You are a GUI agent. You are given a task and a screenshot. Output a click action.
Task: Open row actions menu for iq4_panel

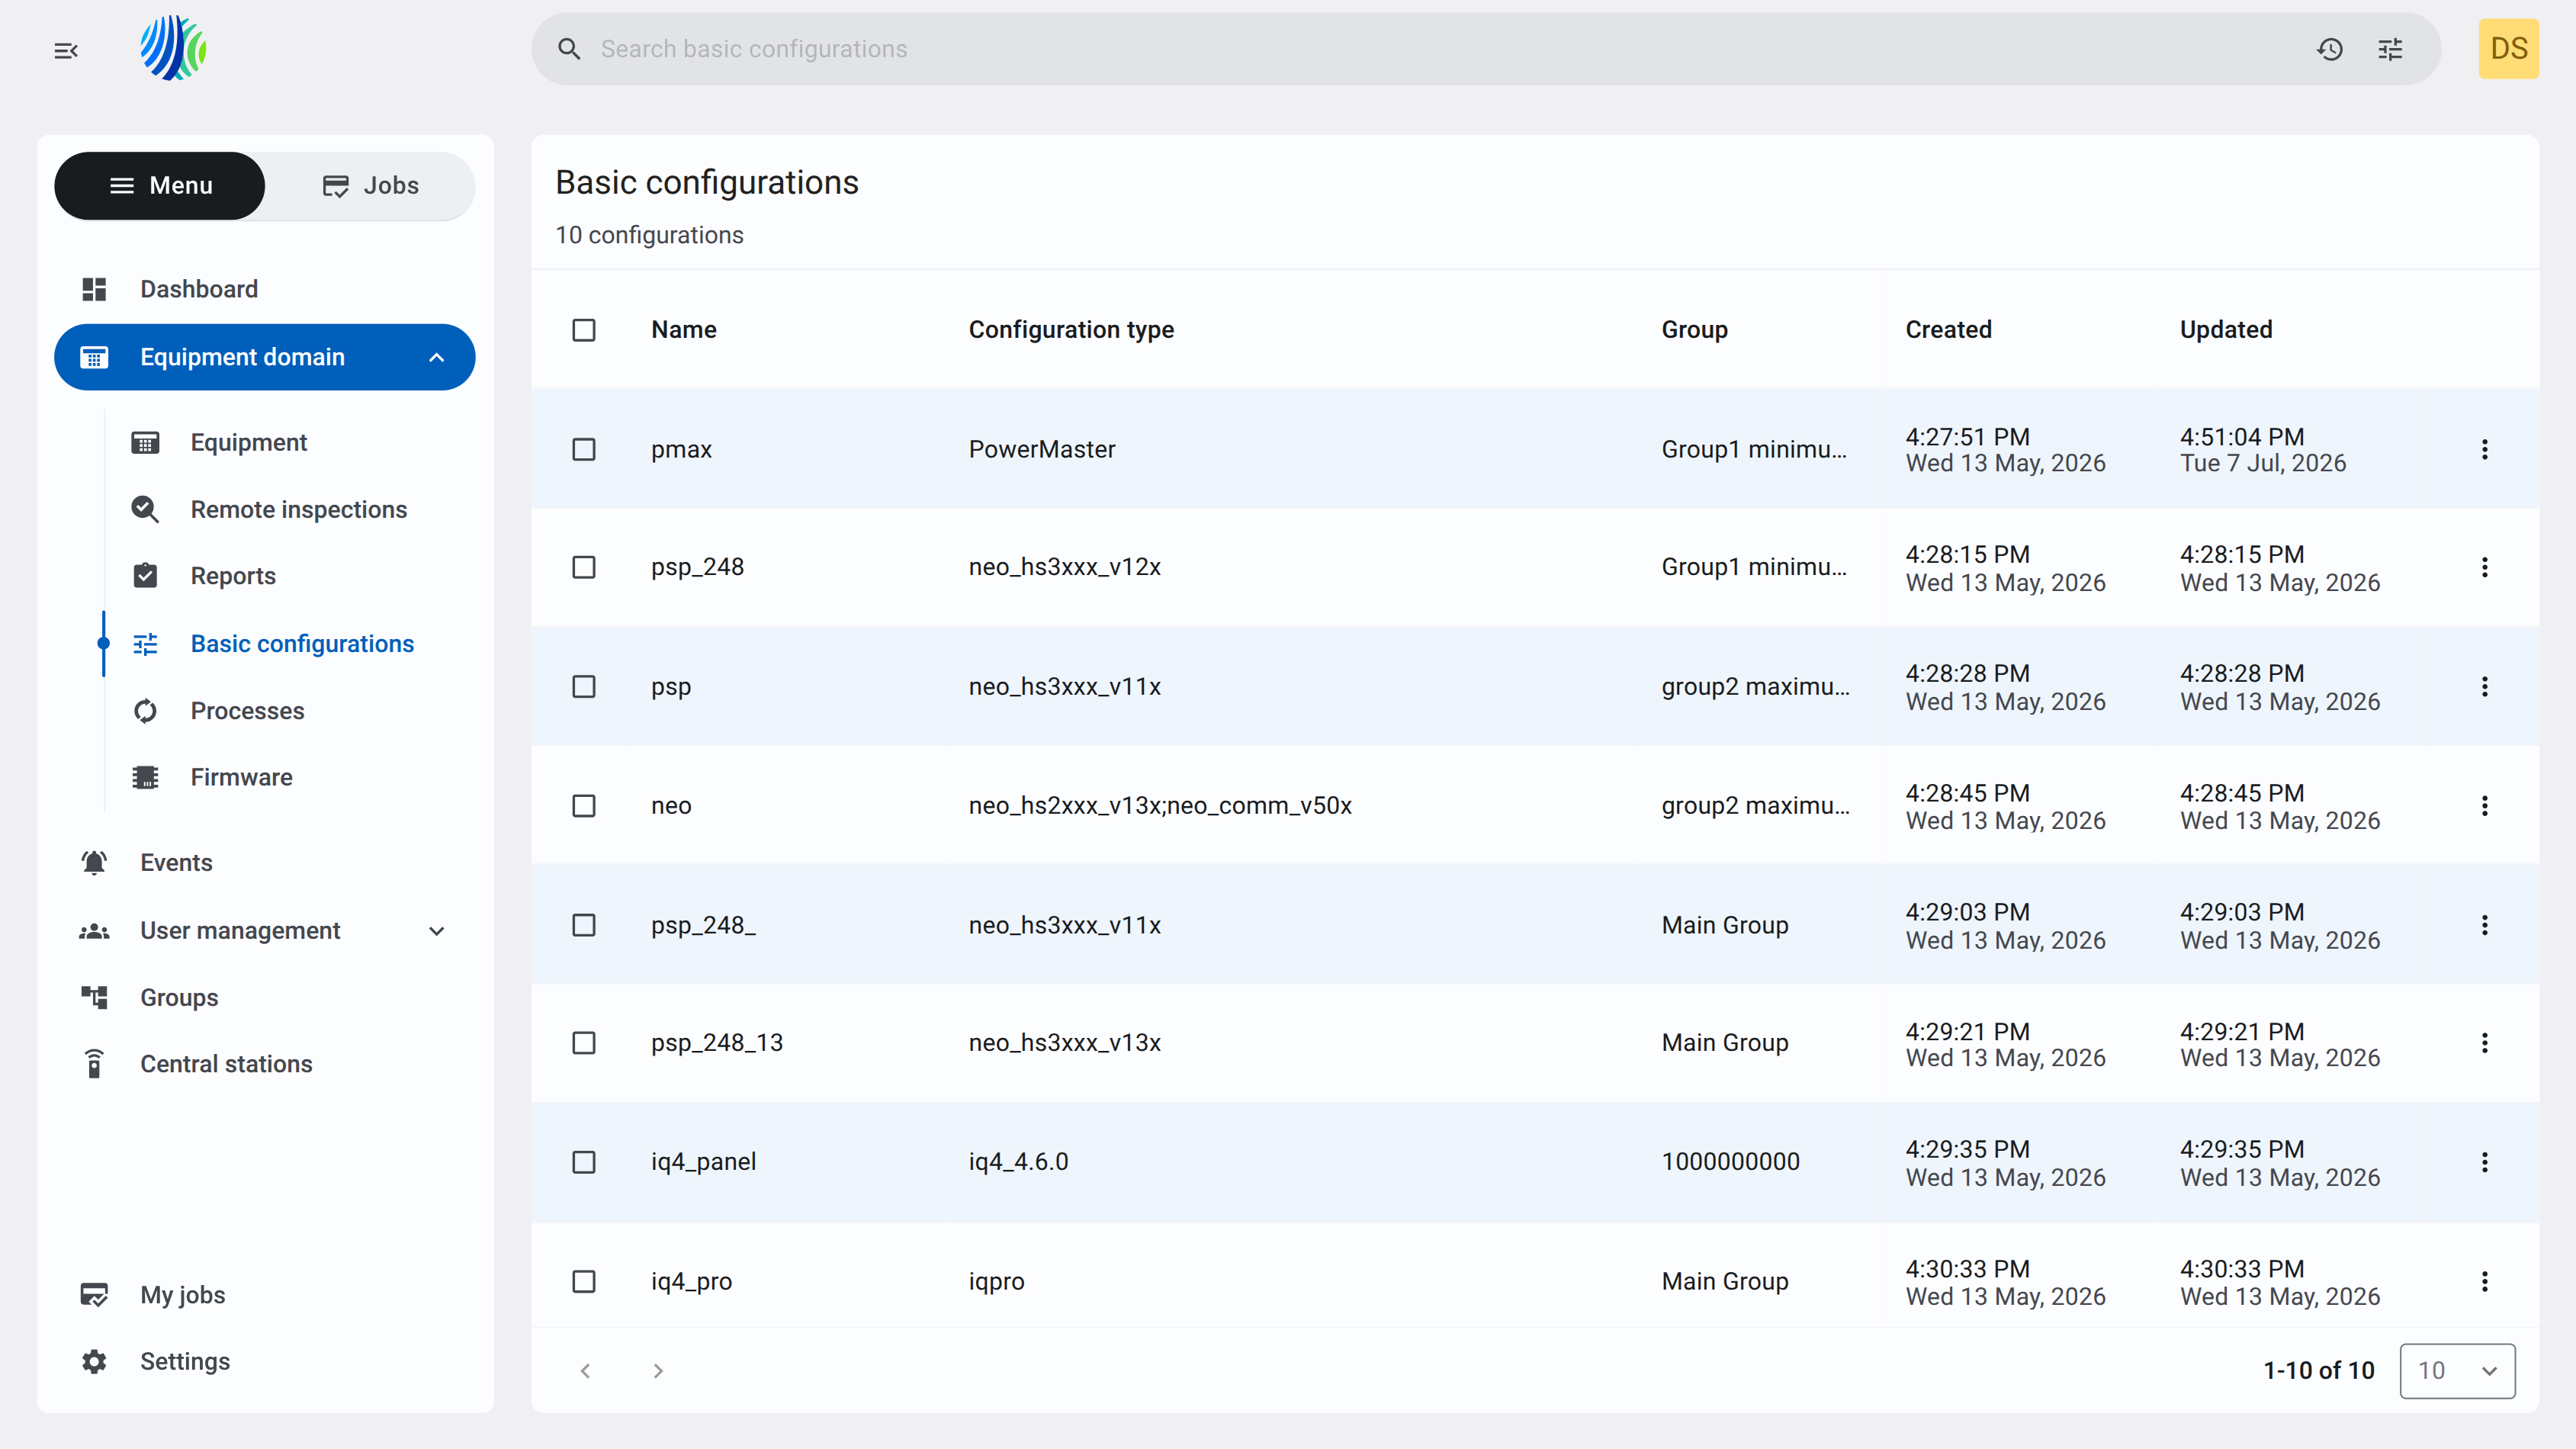click(x=2485, y=1163)
